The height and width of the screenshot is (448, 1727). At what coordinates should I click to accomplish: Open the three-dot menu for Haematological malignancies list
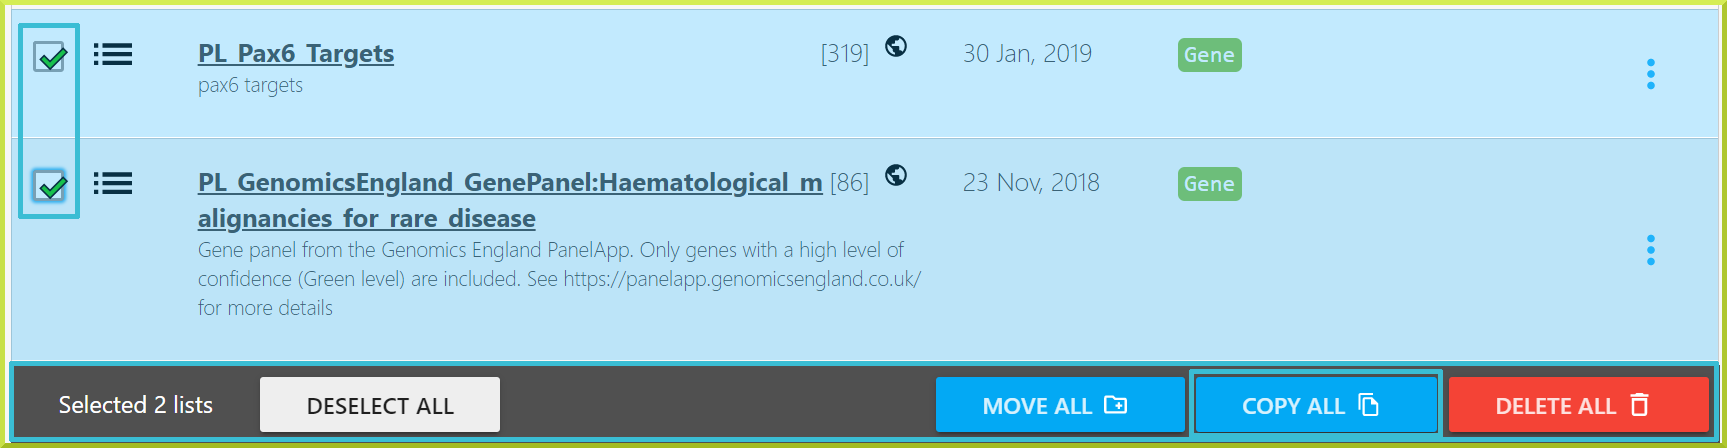pyautogui.click(x=1650, y=250)
